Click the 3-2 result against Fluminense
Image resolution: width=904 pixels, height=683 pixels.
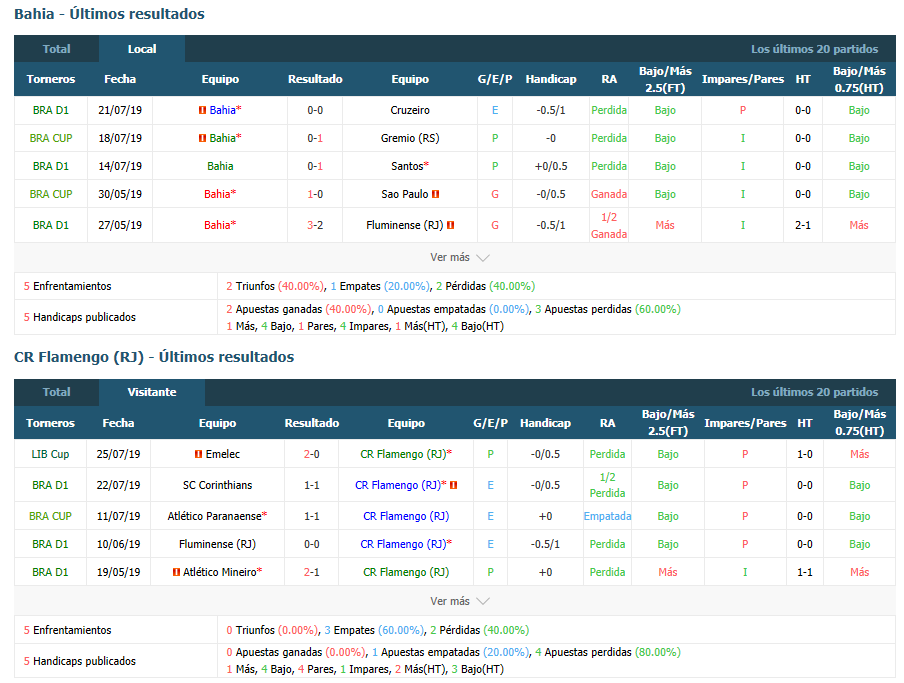coord(315,225)
